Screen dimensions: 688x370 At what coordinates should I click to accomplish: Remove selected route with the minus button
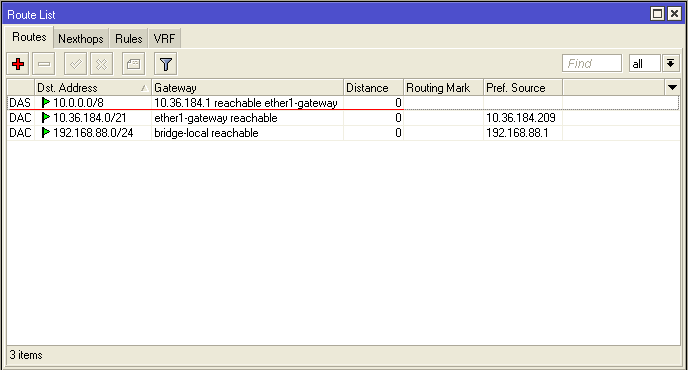44,64
